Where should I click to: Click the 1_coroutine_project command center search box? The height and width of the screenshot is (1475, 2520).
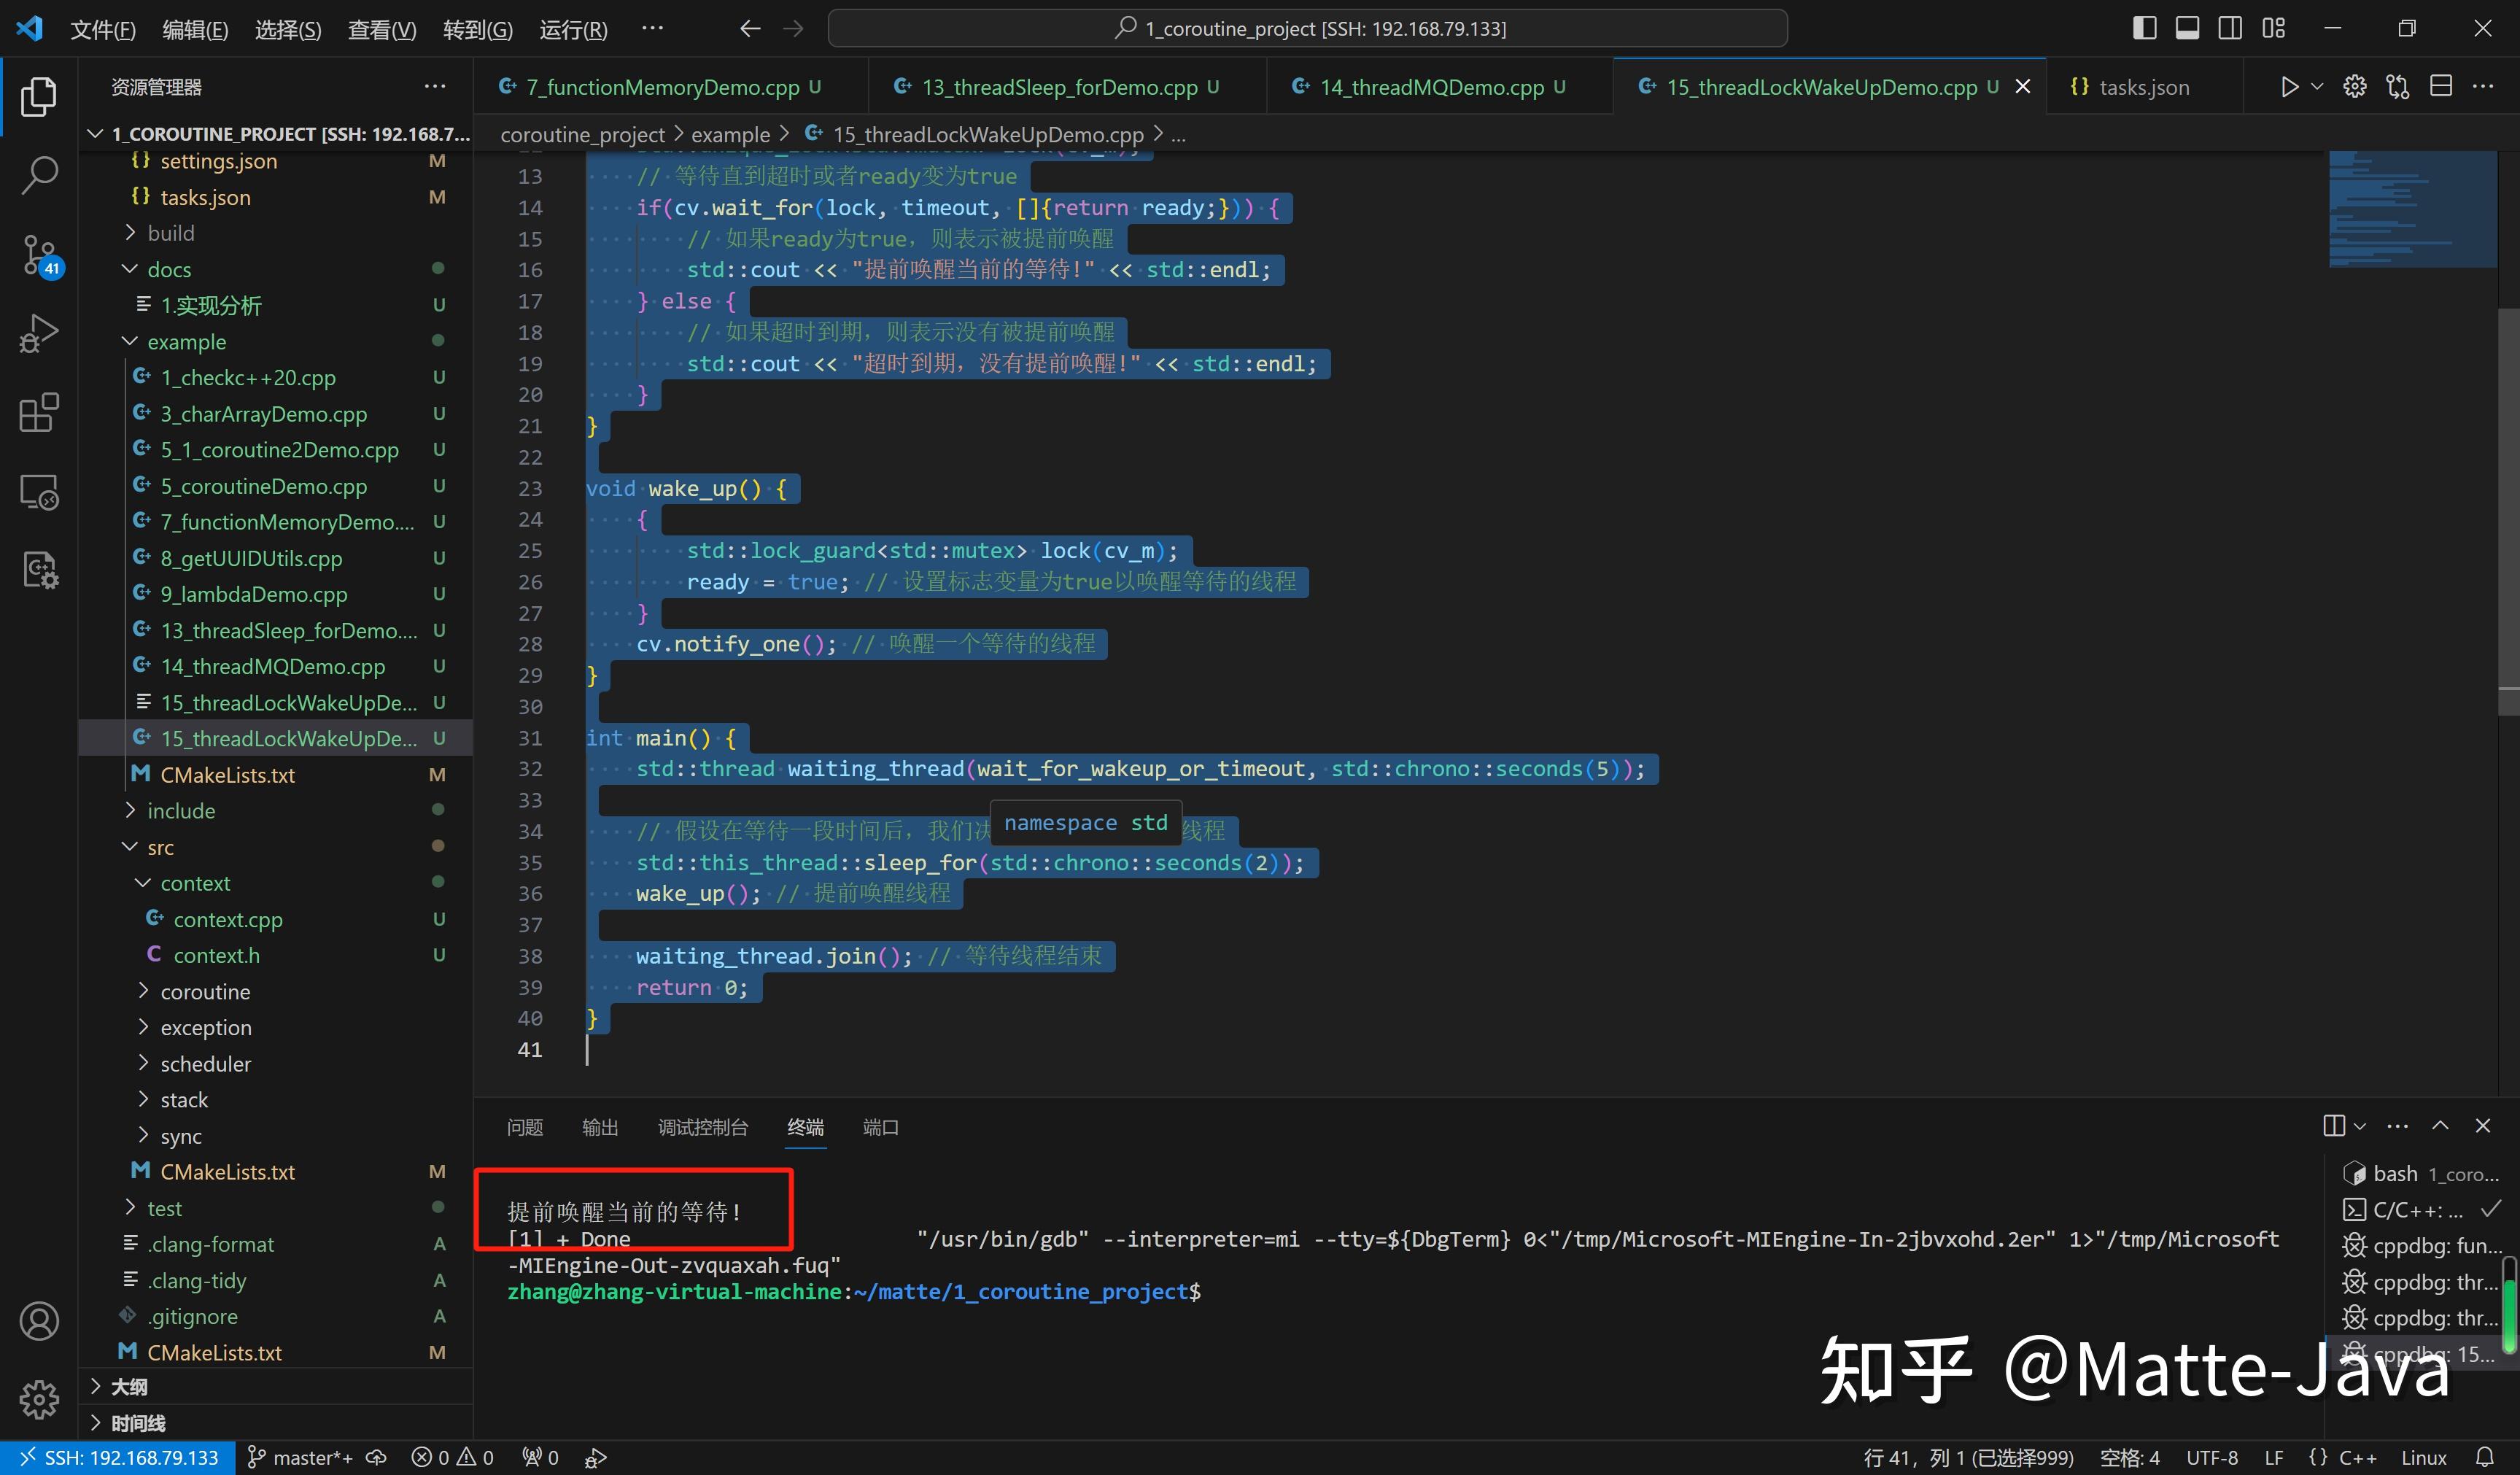tap(1310, 27)
